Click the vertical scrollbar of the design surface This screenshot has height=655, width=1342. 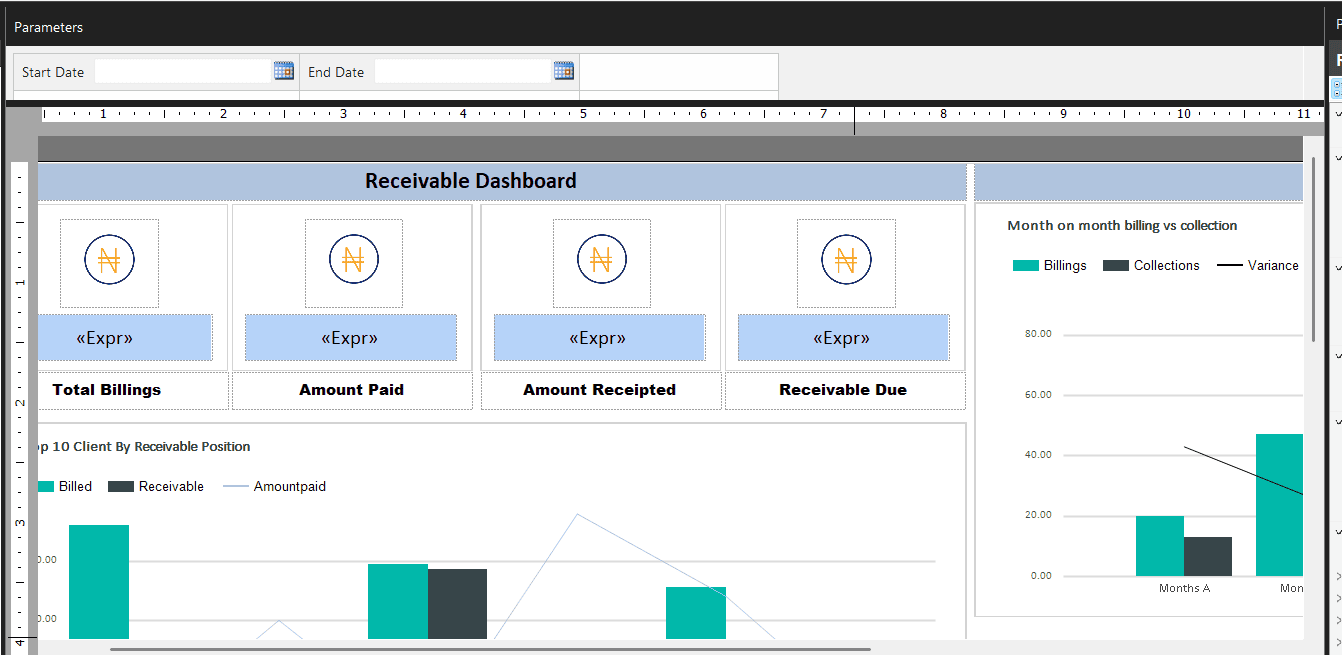pos(1313,250)
